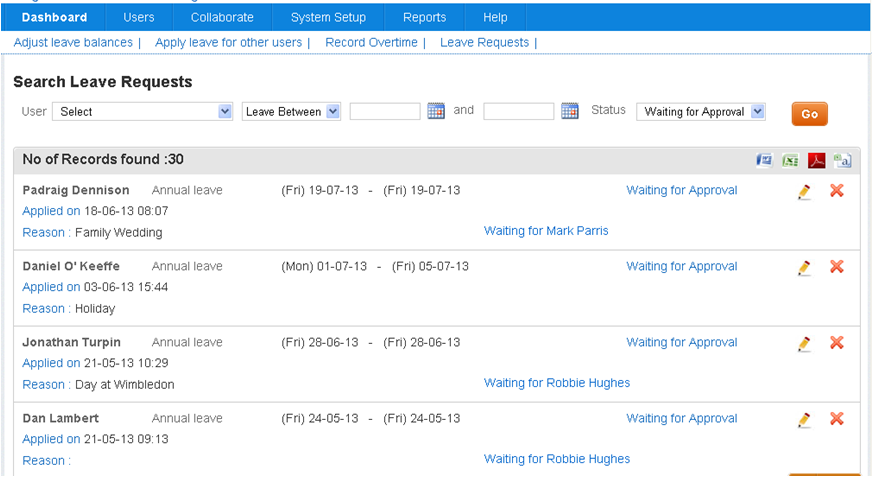Open the System Setup menu

tap(328, 17)
